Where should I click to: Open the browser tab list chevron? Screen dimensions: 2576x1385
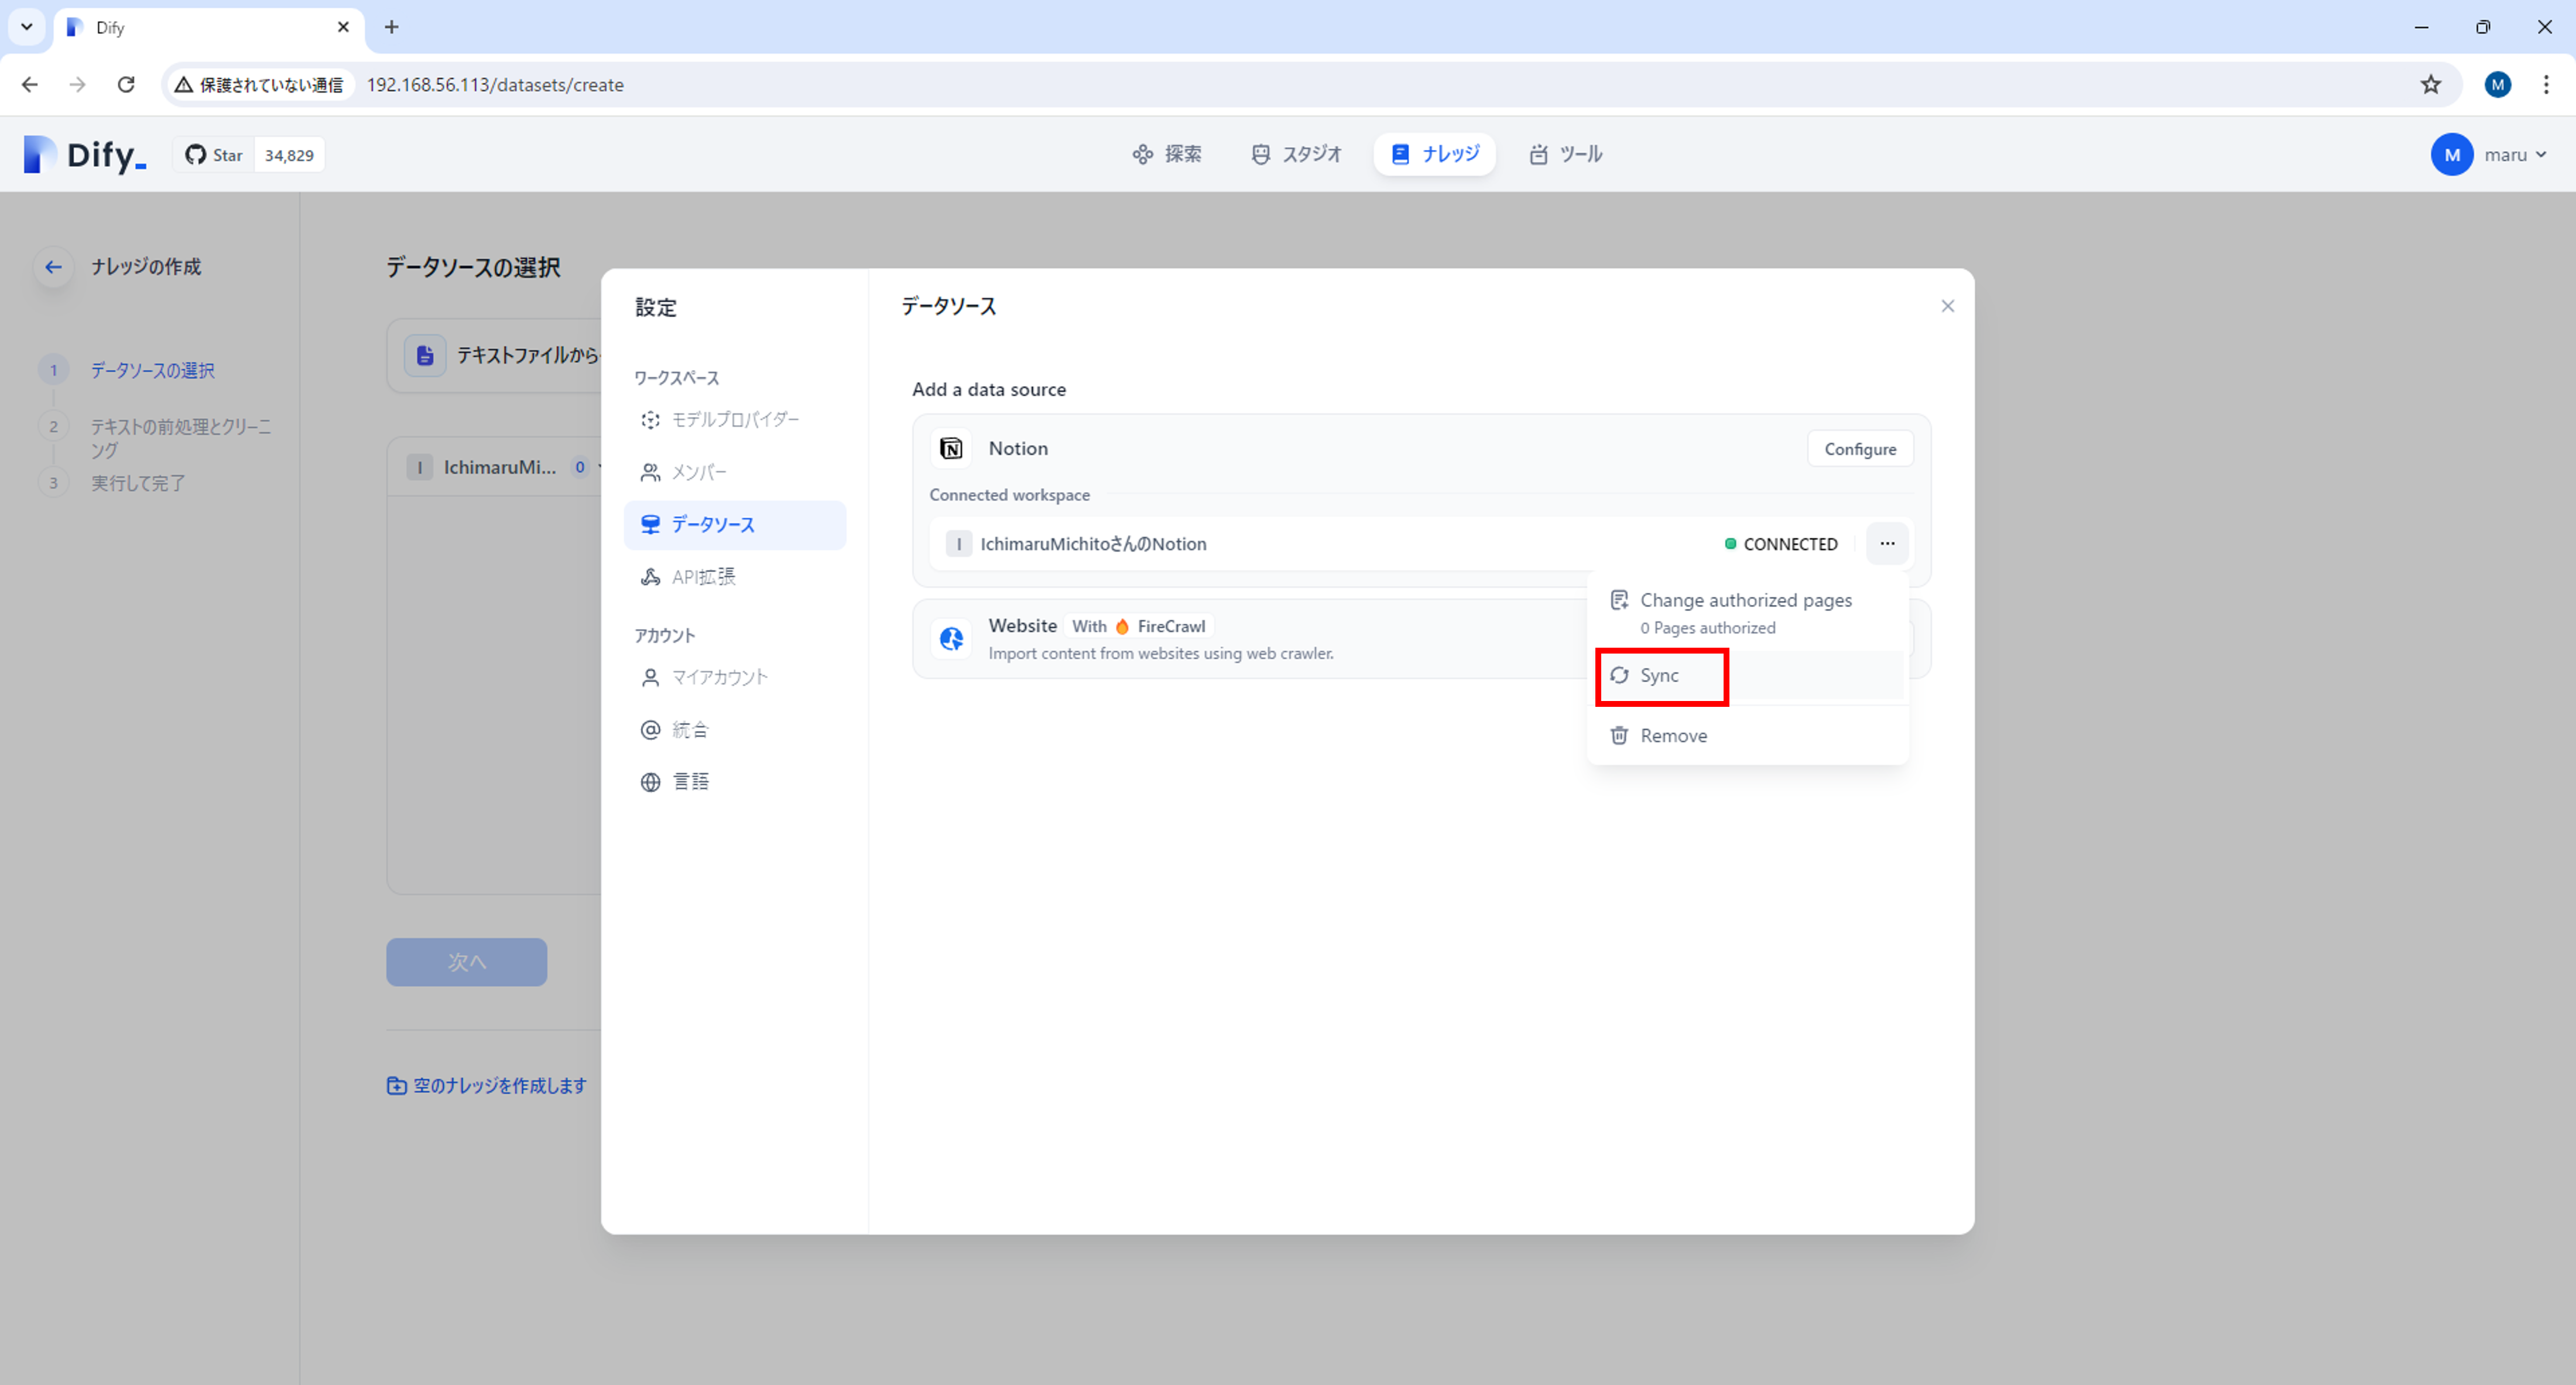pos(27,27)
